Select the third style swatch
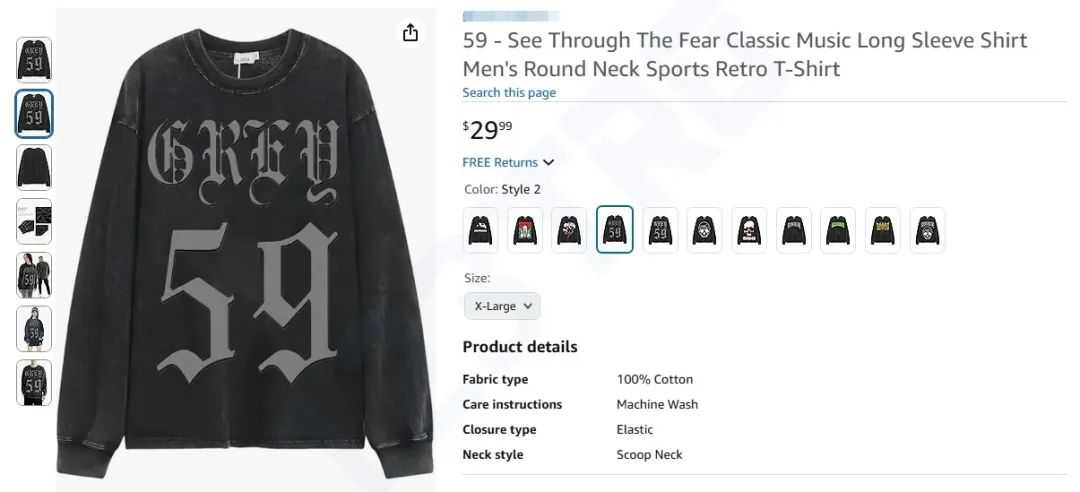The width and height of the screenshot is (1080, 492). tap(570, 230)
